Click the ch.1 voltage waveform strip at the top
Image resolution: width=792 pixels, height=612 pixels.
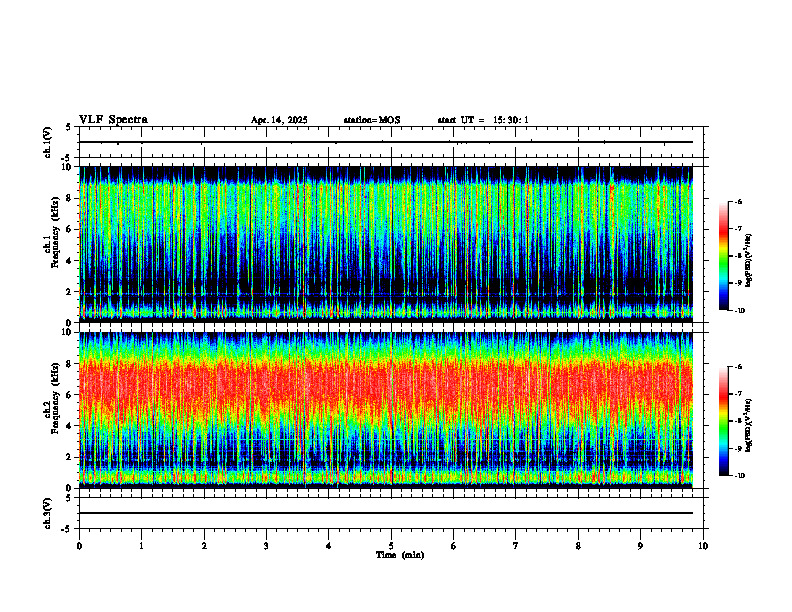[391, 142]
